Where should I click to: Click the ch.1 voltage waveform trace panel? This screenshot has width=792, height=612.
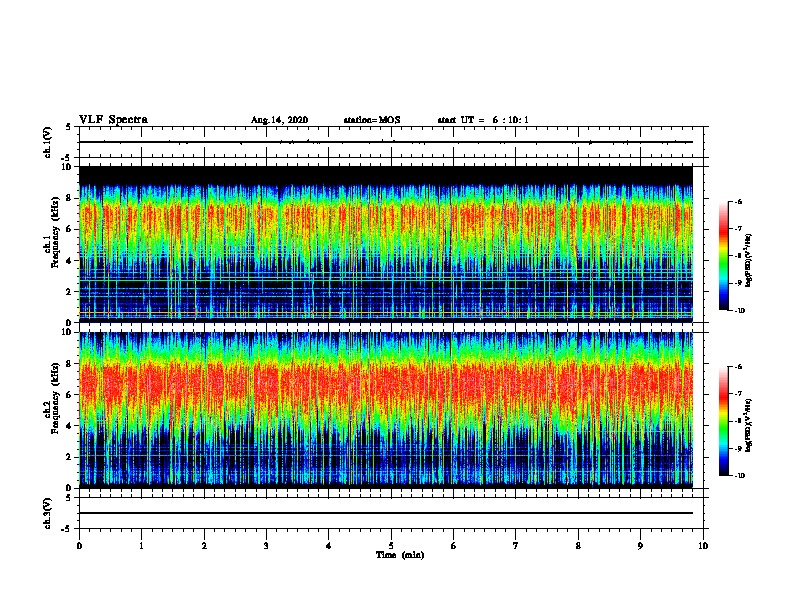391,142
